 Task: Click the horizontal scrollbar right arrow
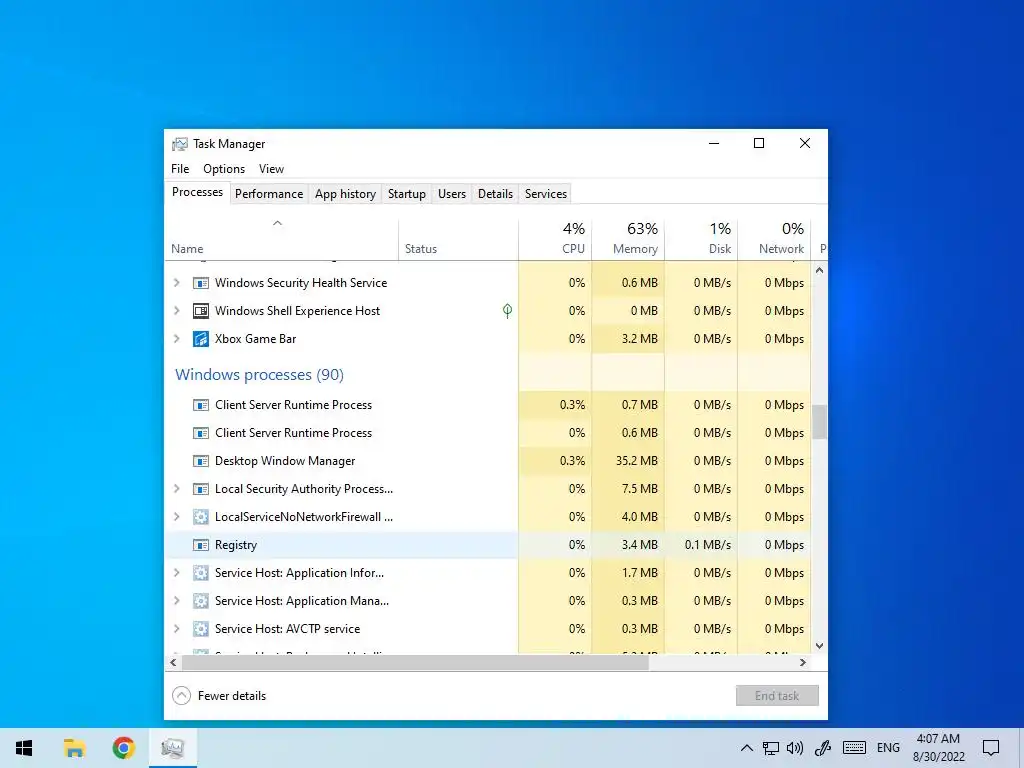(803, 663)
